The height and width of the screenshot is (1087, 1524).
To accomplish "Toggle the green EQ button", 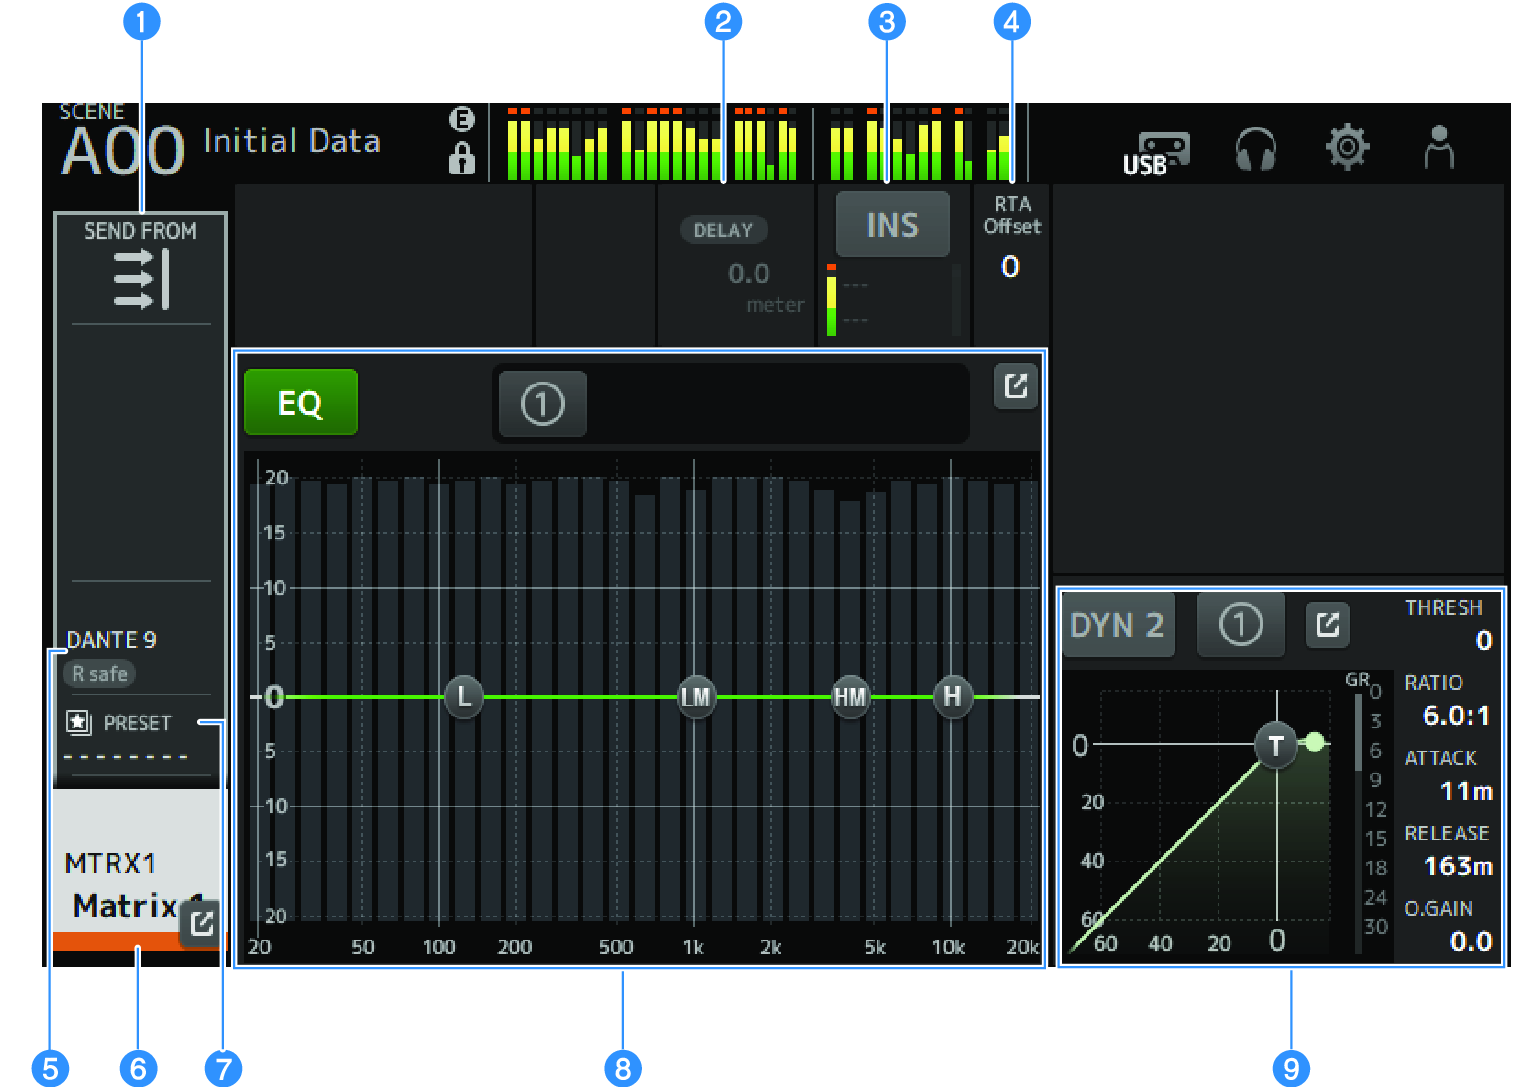I will 300,403.
